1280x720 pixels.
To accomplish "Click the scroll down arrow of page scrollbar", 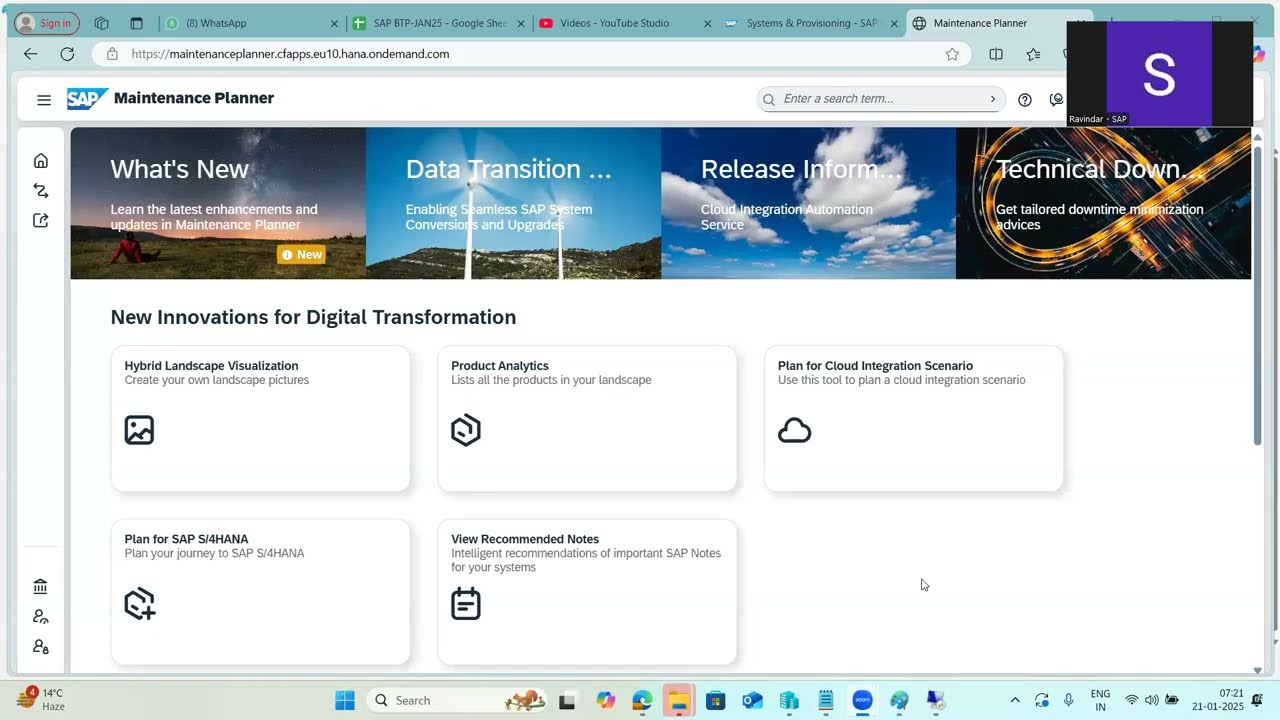I will coord(1258,670).
